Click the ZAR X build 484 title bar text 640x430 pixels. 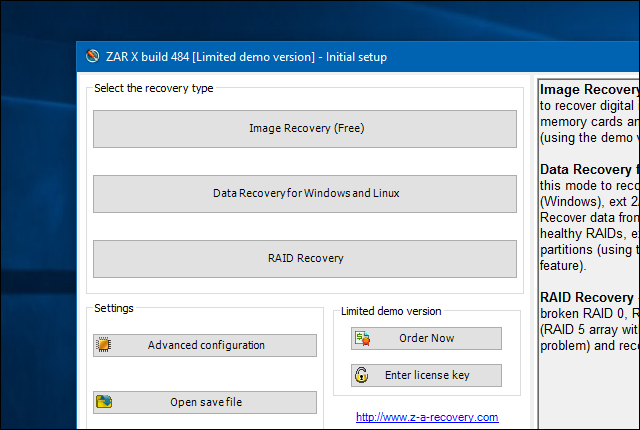click(x=247, y=57)
